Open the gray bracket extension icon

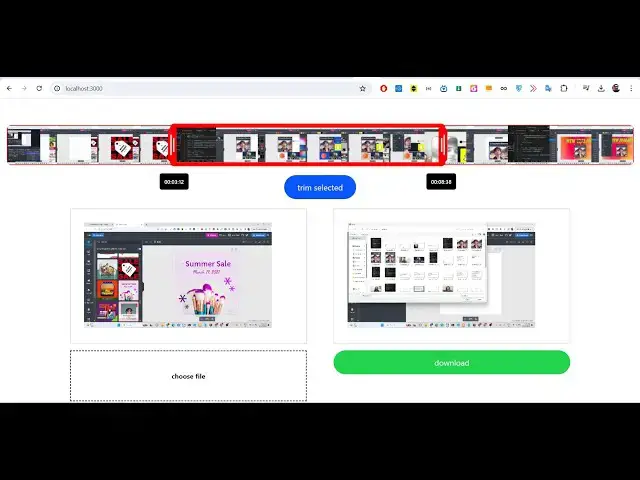click(429, 88)
